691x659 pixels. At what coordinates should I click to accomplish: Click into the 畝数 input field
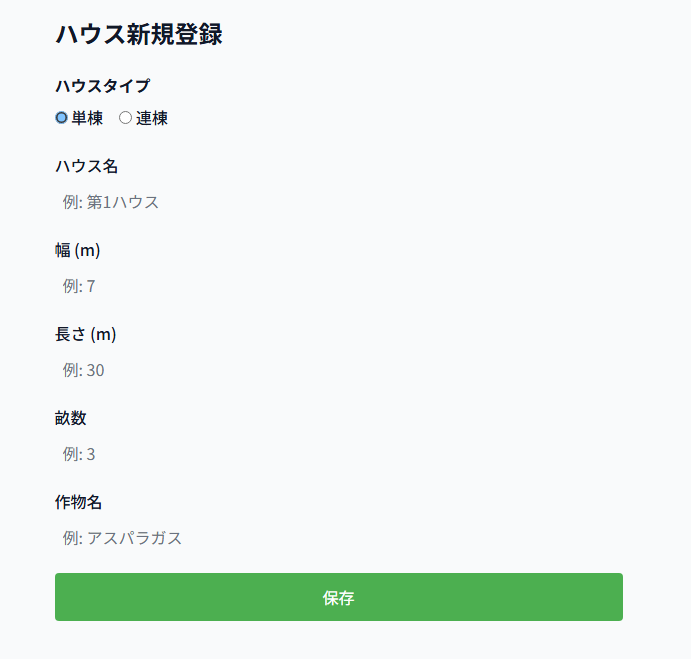tap(338, 454)
